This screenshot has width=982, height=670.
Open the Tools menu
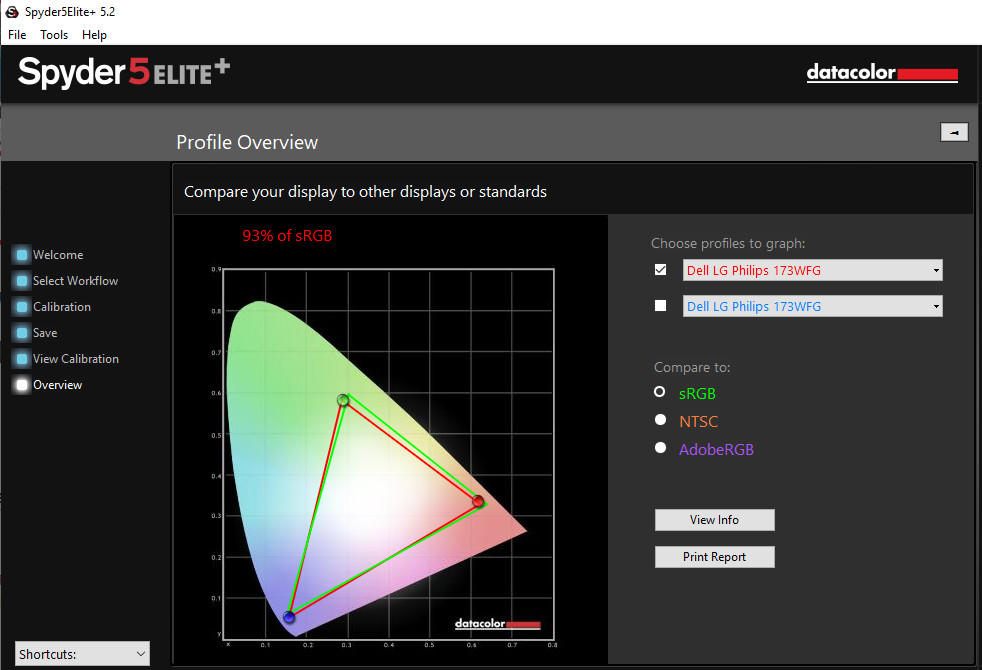tap(54, 35)
